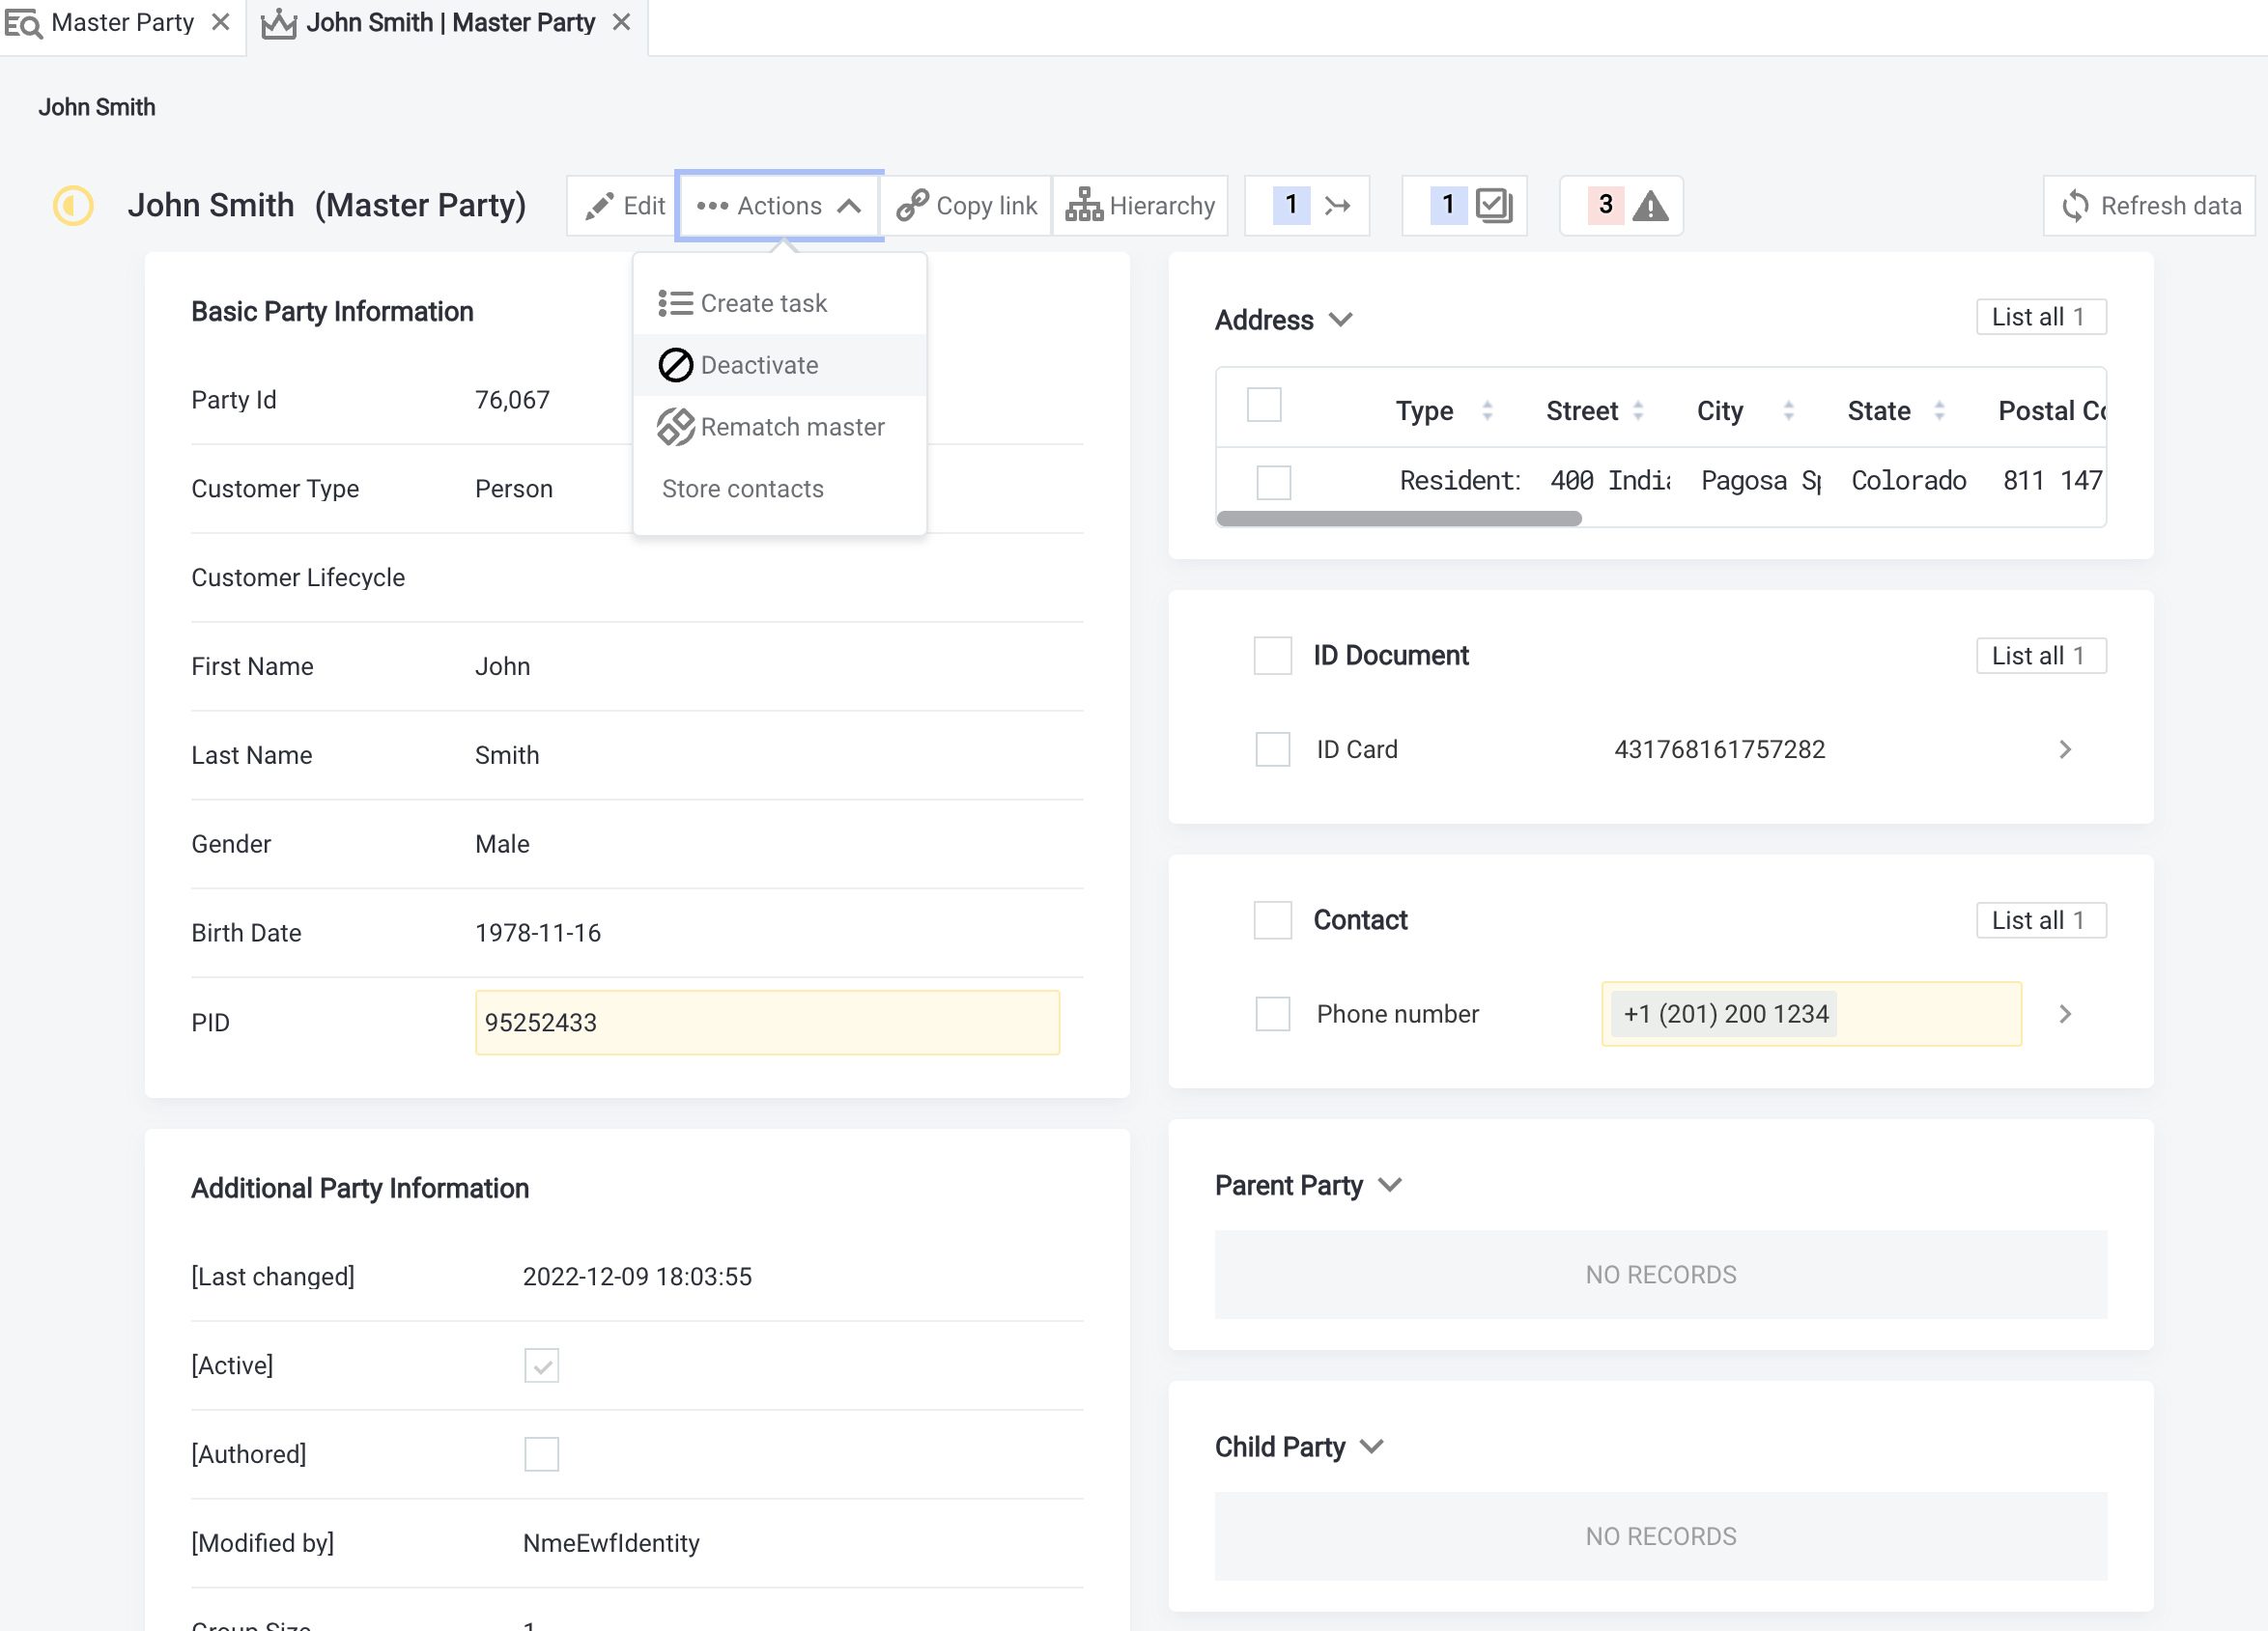Image resolution: width=2268 pixels, height=1631 pixels.
Task: Open the Create task action
Action: coord(764,302)
